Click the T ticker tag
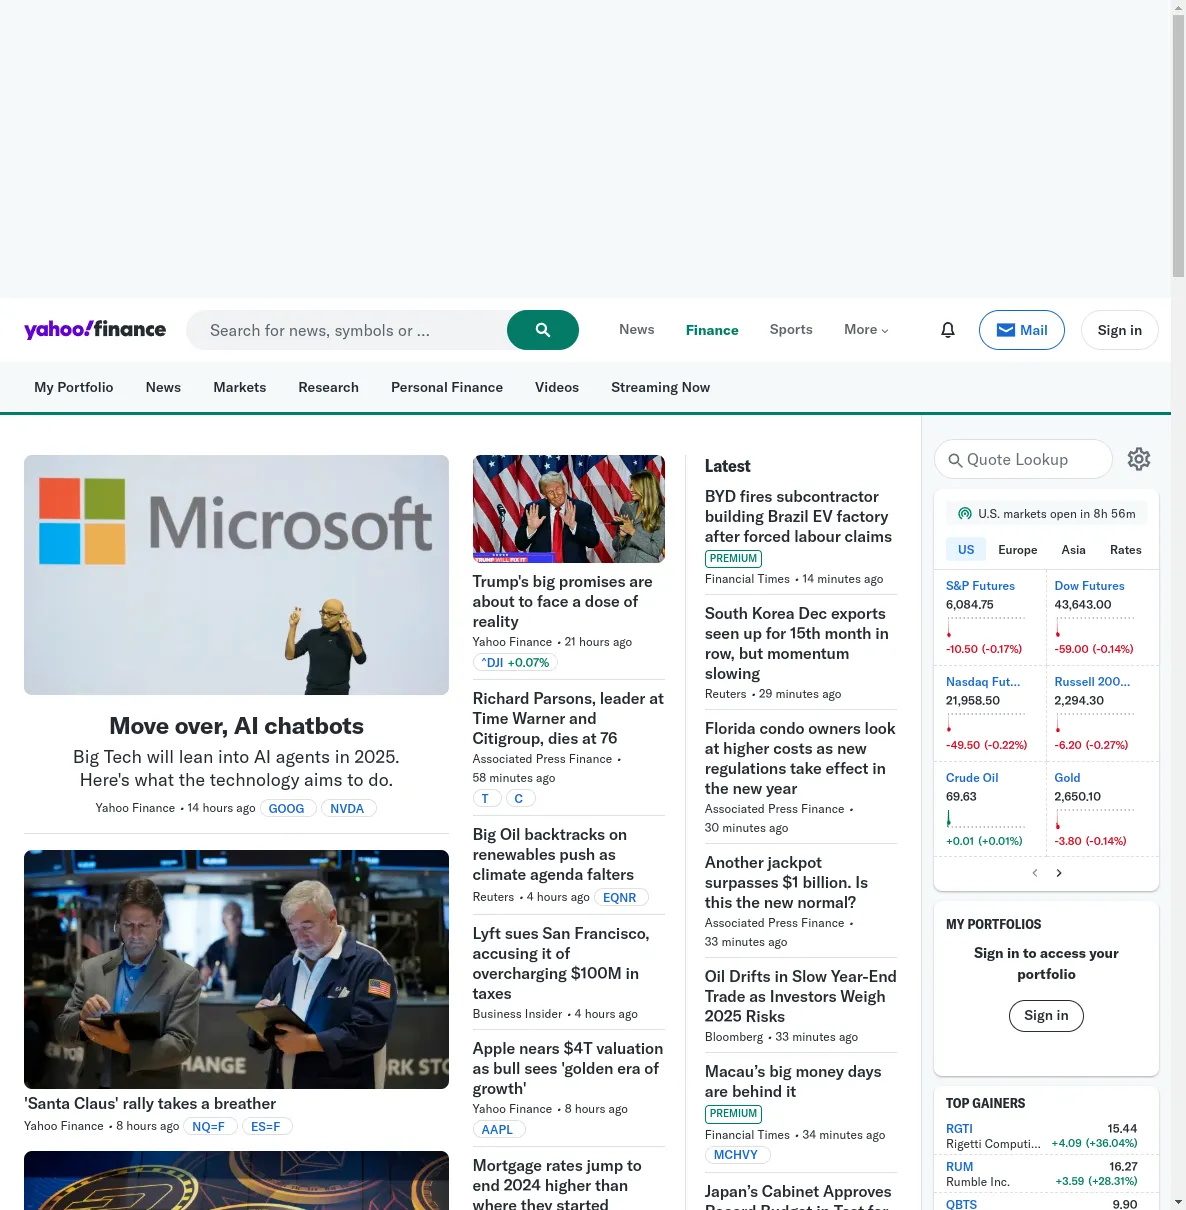 pos(485,798)
